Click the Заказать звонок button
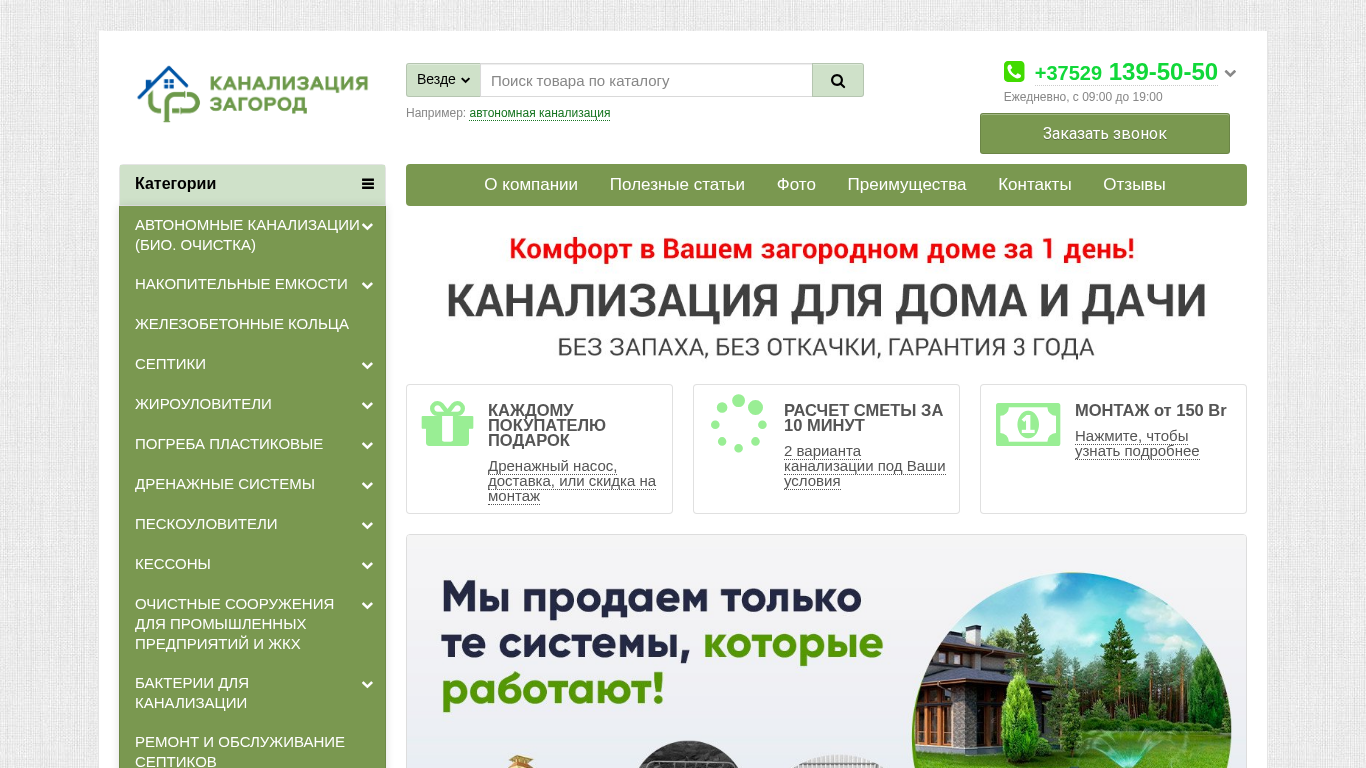The image size is (1366, 768). 1105,133
